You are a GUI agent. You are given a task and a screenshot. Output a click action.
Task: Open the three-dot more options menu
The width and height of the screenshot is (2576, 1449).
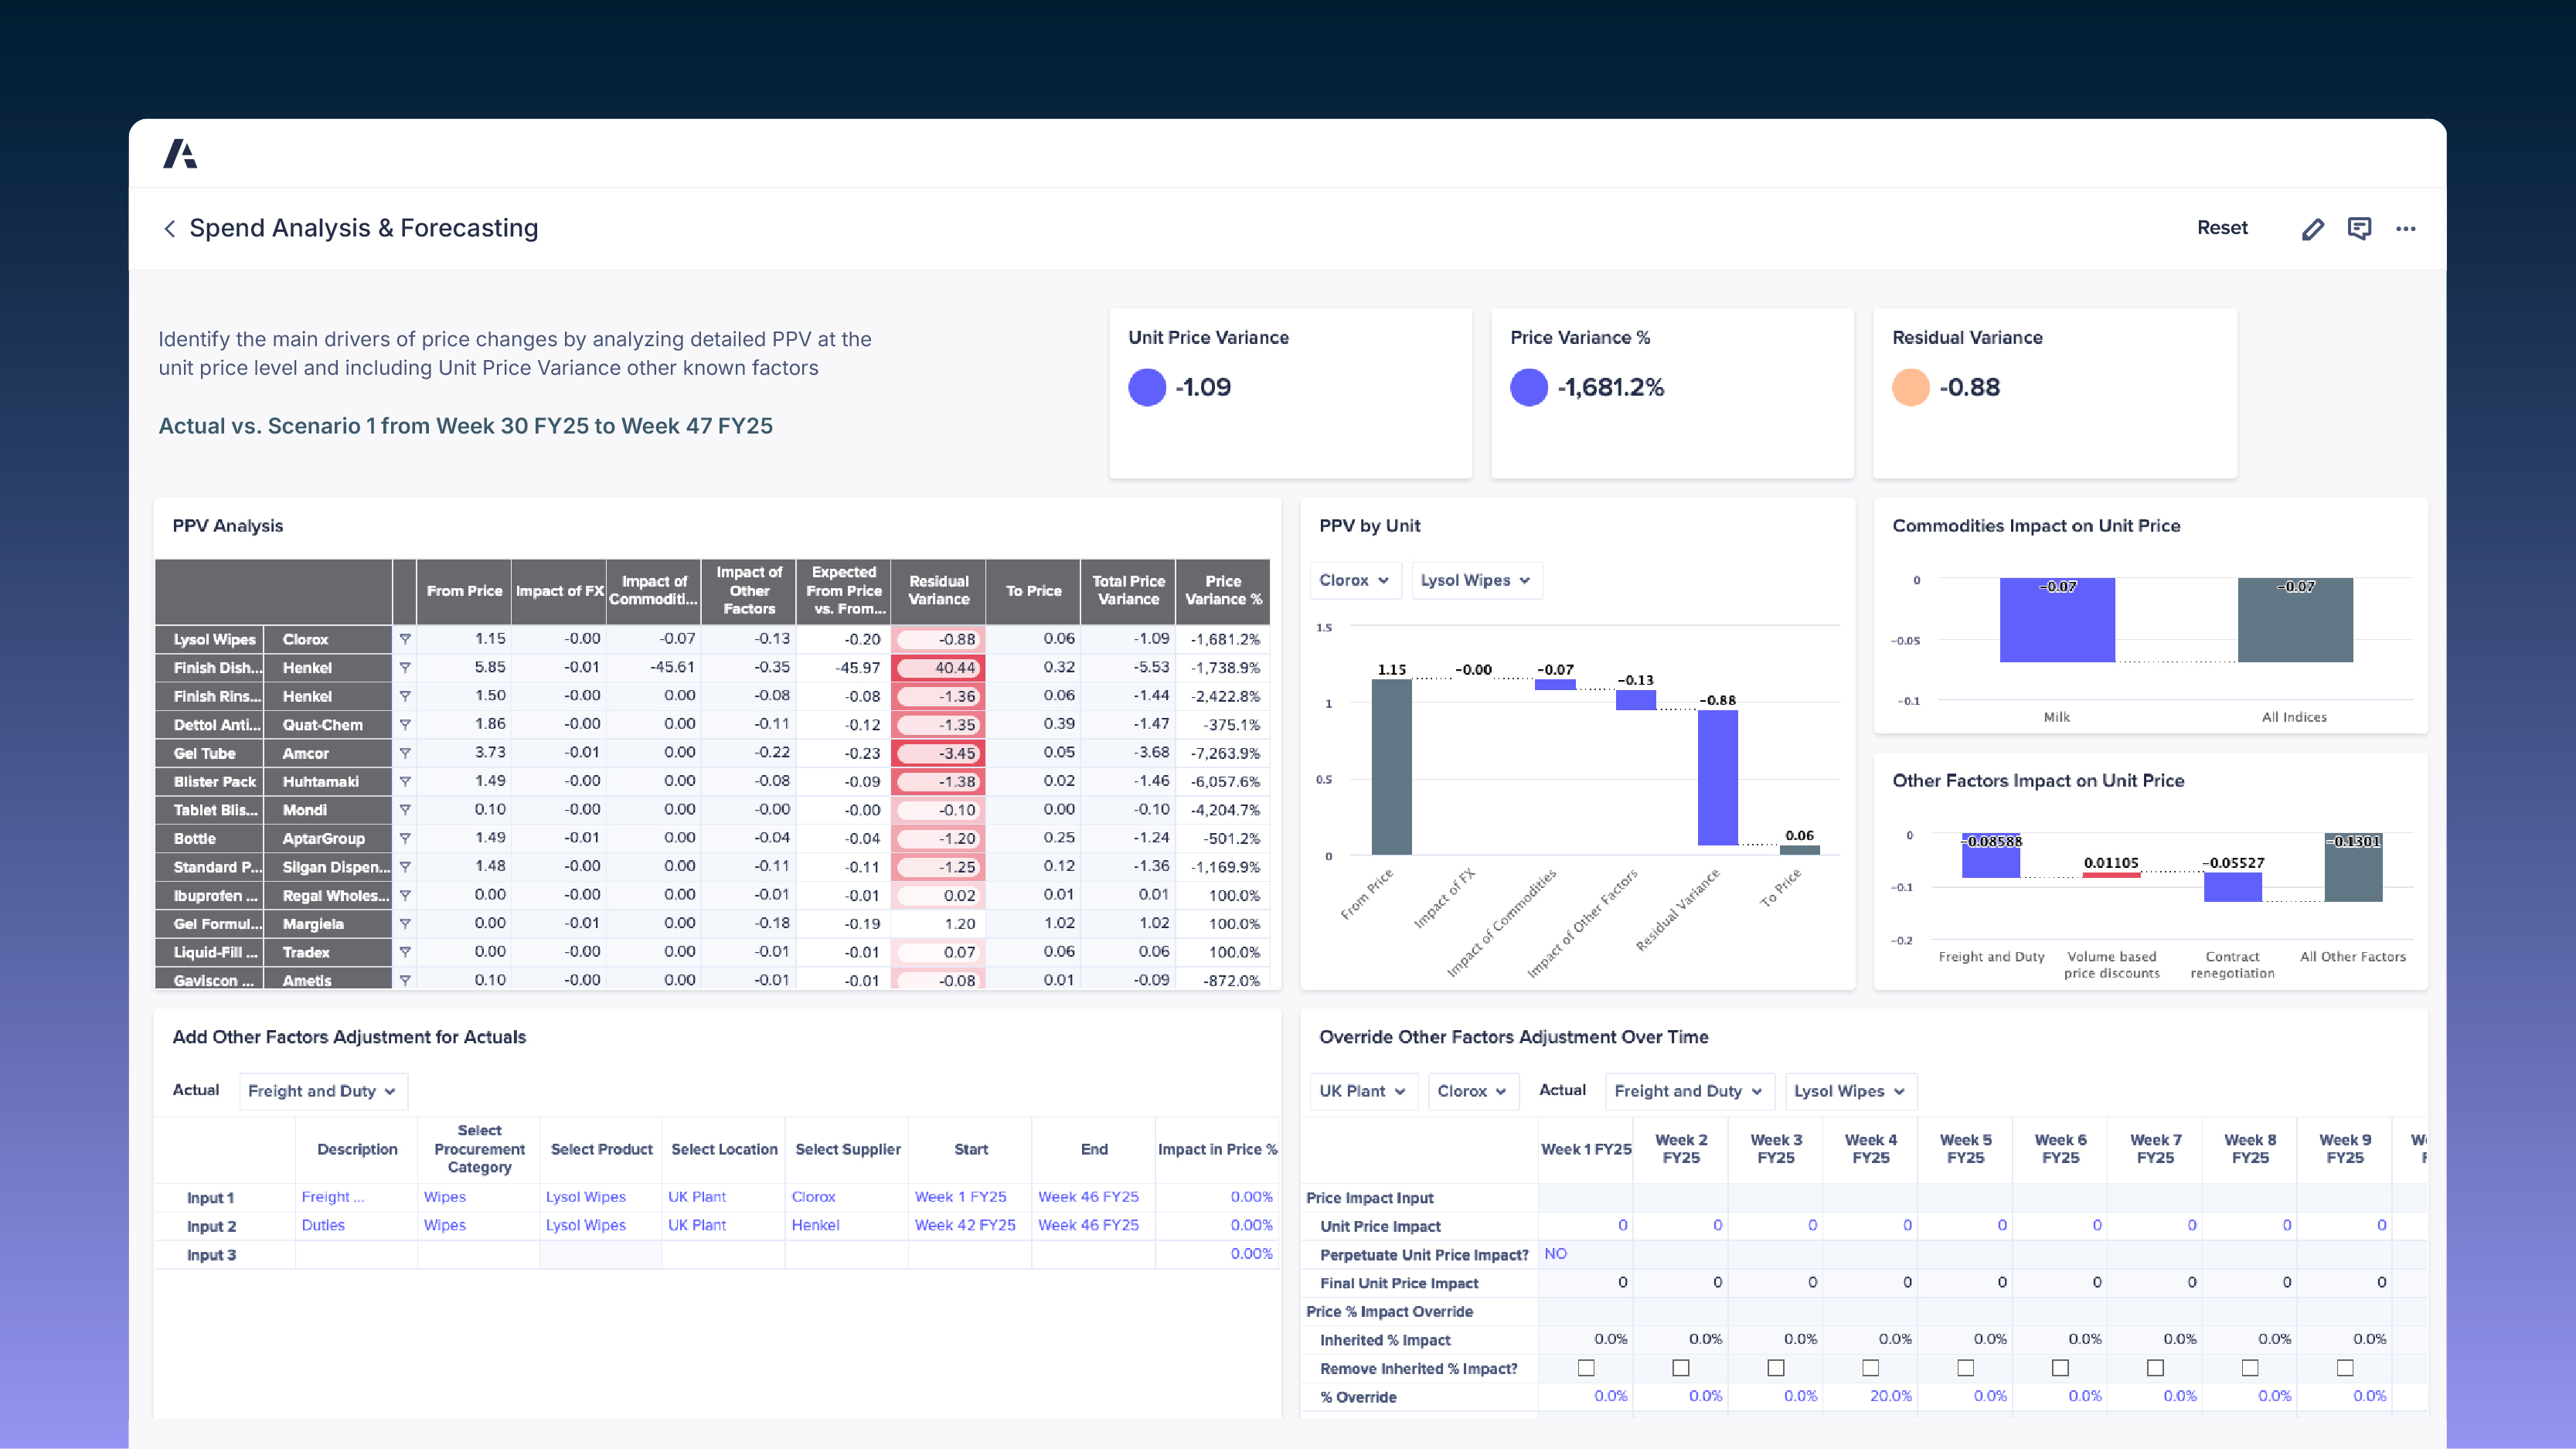point(2405,229)
